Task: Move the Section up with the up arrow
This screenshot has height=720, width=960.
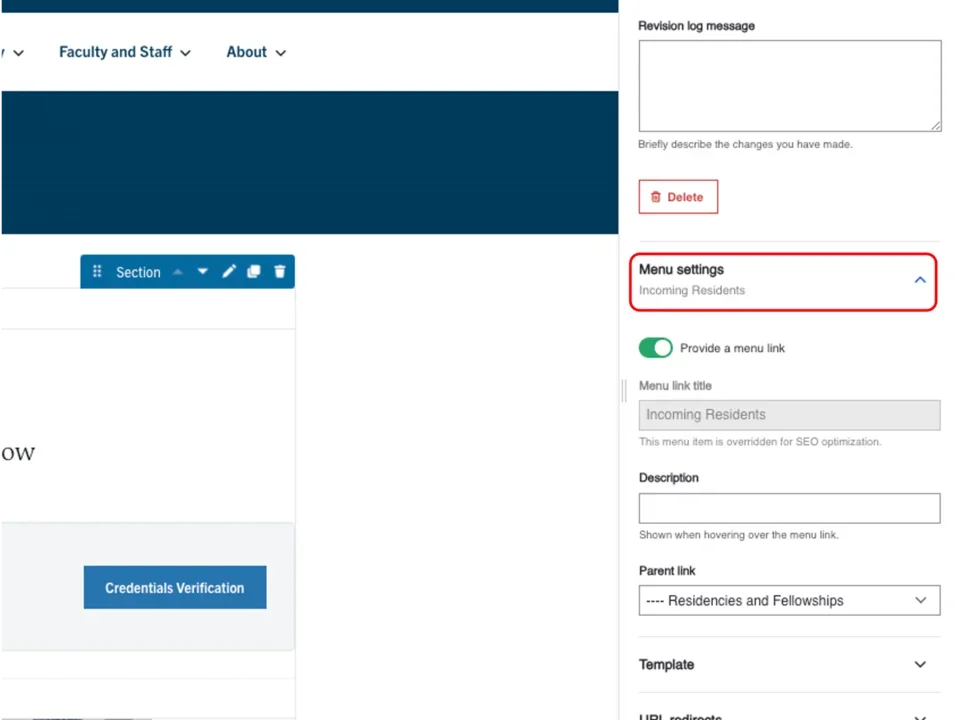Action: pos(177,272)
